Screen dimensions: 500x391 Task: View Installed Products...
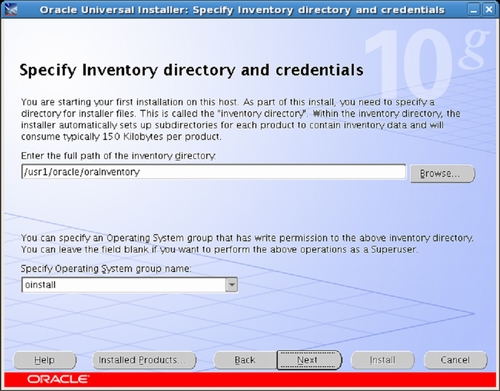click(x=144, y=360)
